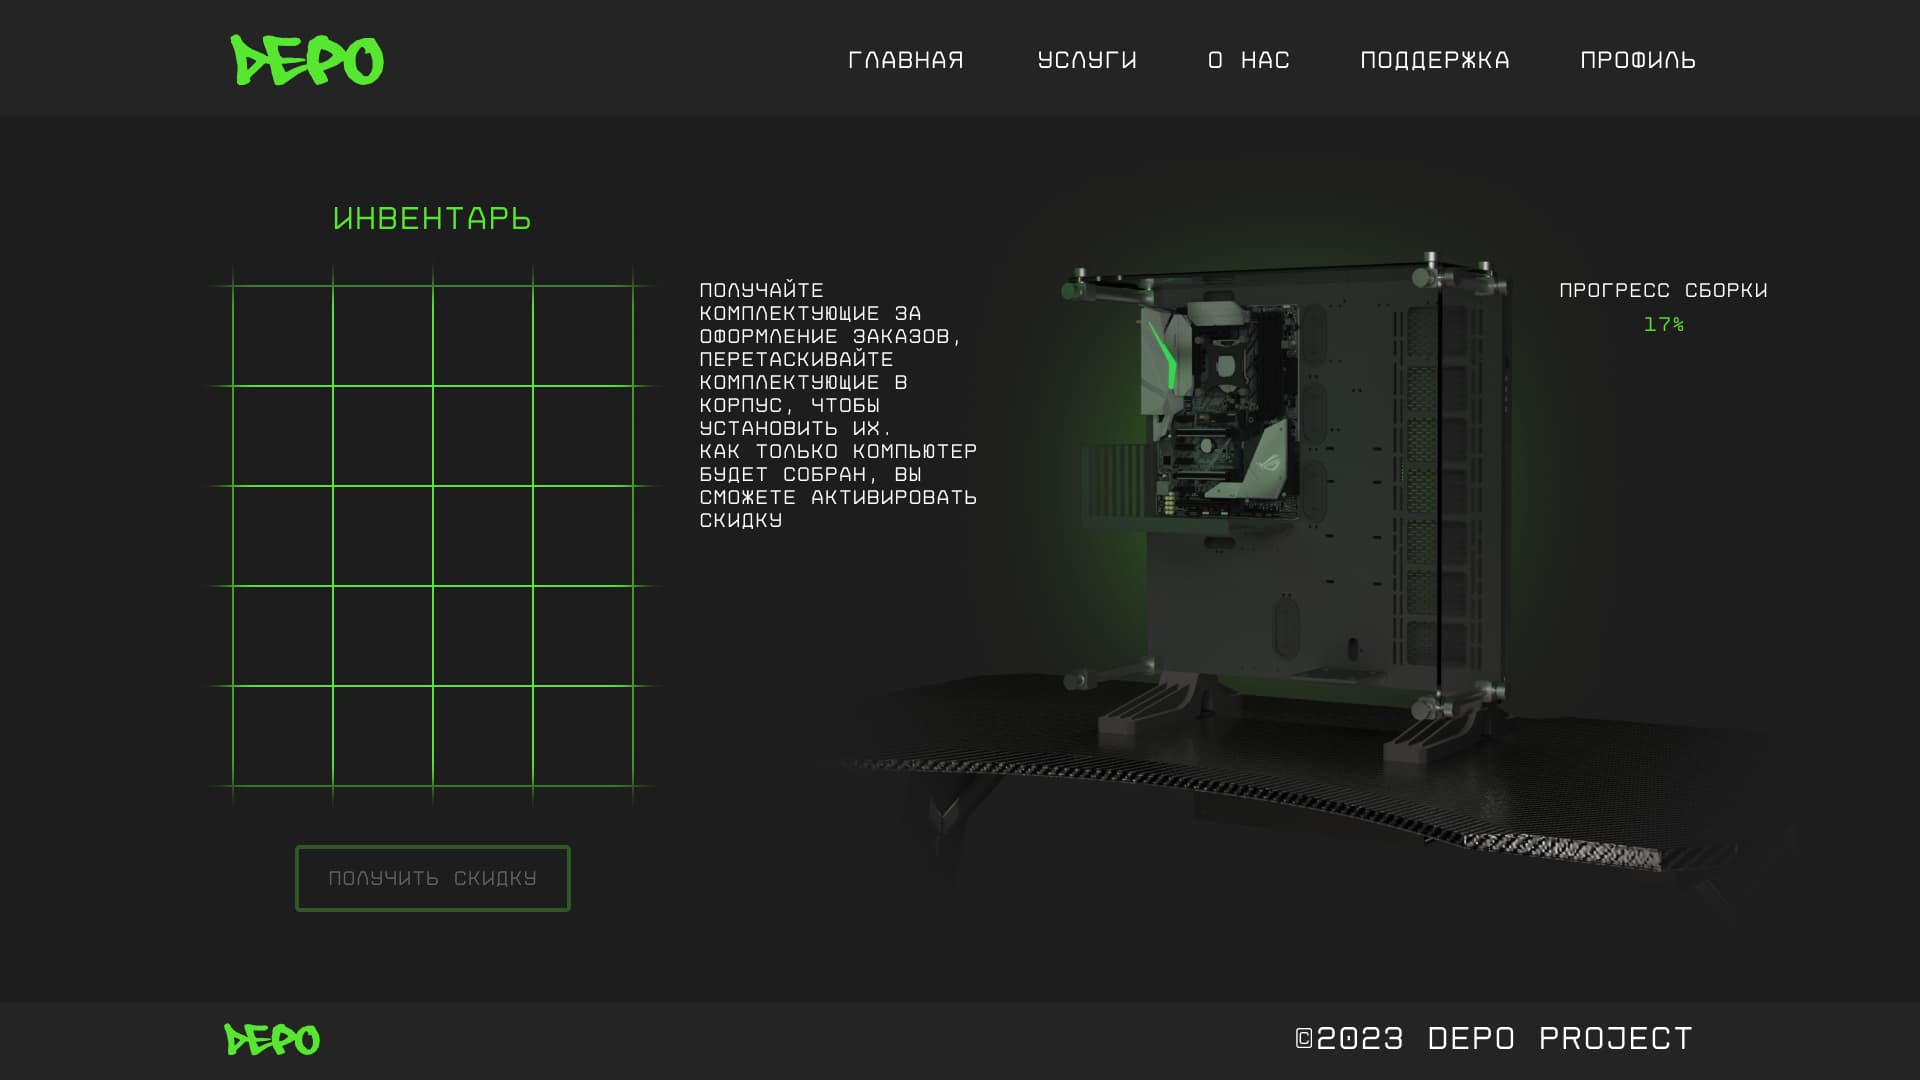The height and width of the screenshot is (1080, 1920).
Task: Click the DEPO logo in header
Action: tap(306, 60)
